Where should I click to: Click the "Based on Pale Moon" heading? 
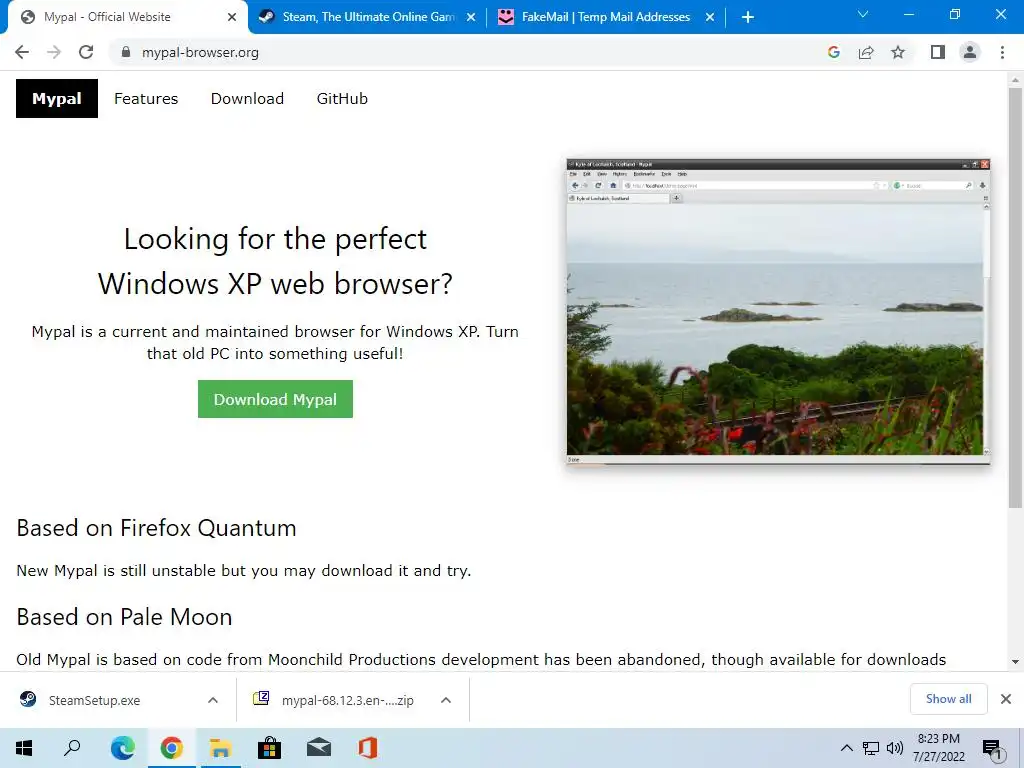[124, 616]
